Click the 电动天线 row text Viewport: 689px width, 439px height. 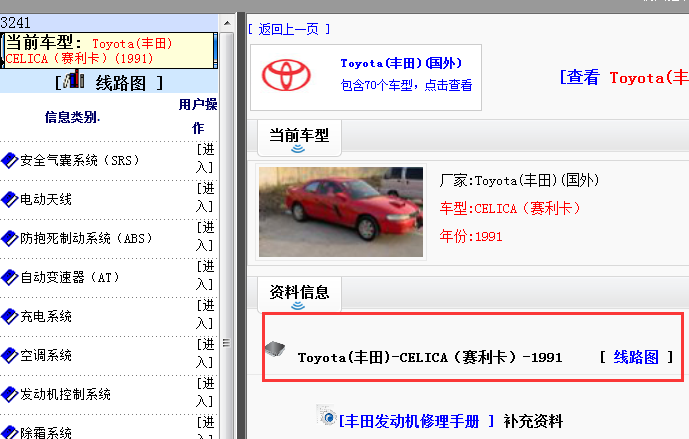point(46,200)
